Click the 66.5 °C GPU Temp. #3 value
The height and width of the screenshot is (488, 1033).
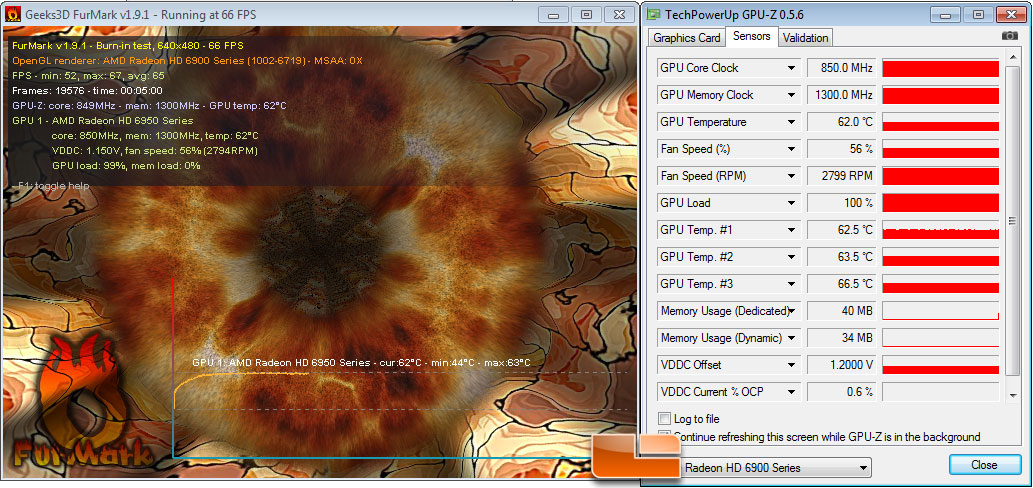click(x=841, y=284)
